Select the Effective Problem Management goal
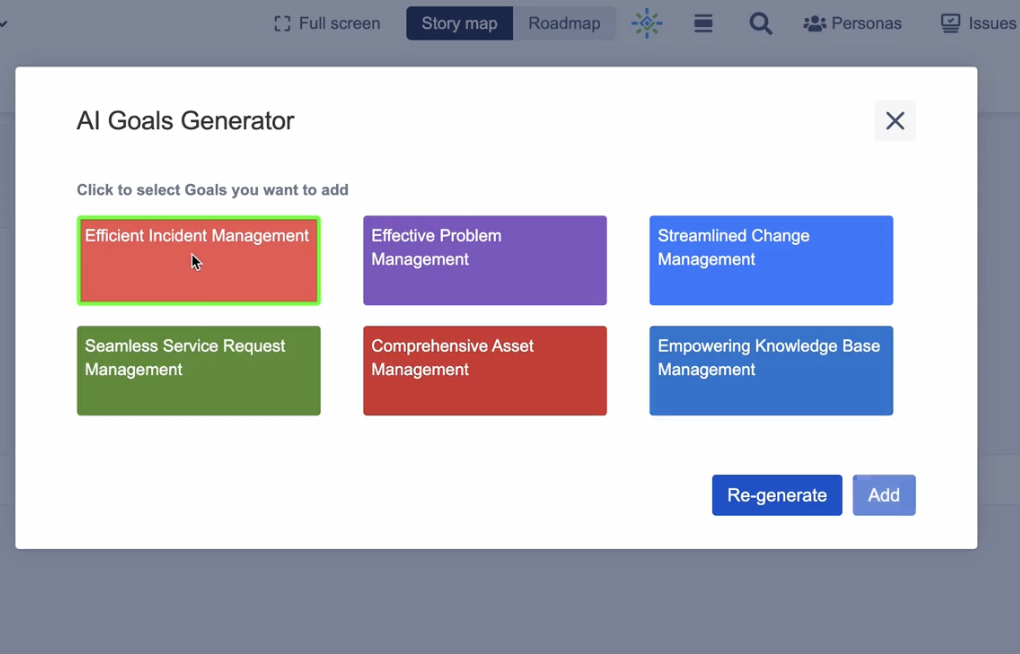This screenshot has width=1020, height=654. [x=484, y=260]
